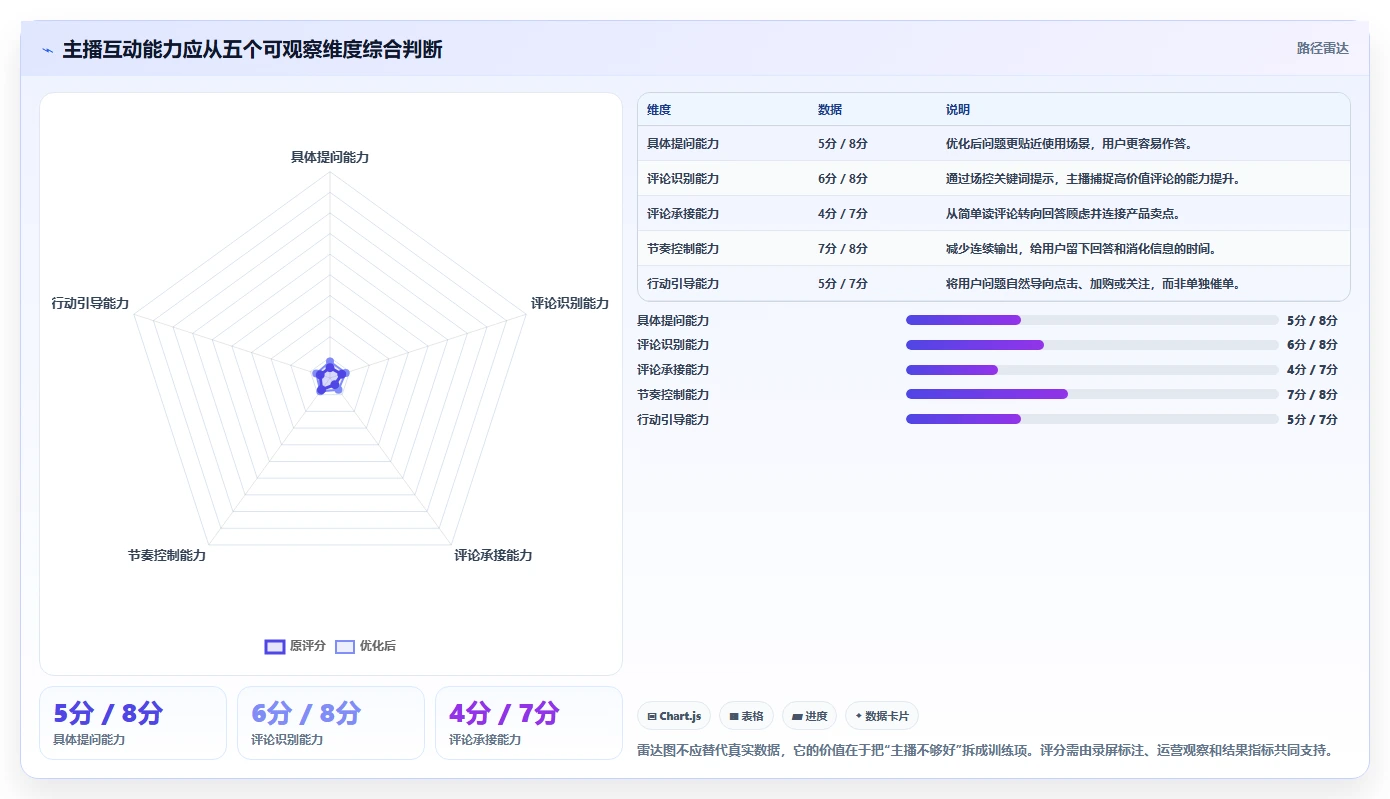Image resolution: width=1390 pixels, height=799 pixels.
Task: Select table row cell 具体提问能力
Action: click(683, 144)
